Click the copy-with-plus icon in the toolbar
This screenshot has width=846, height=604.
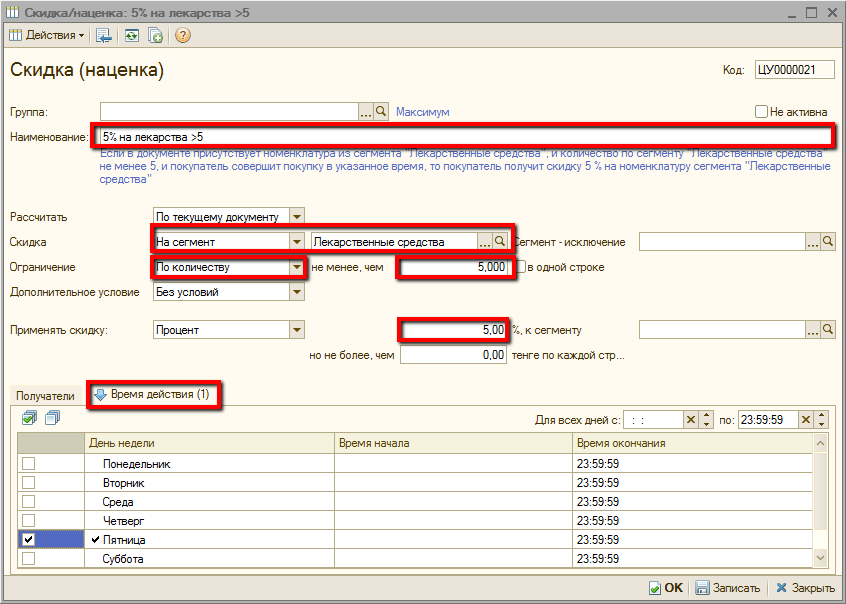pyautogui.click(x=156, y=35)
